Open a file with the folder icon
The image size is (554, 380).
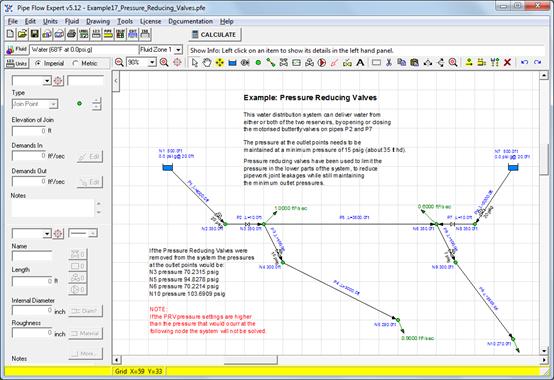[x=22, y=34]
